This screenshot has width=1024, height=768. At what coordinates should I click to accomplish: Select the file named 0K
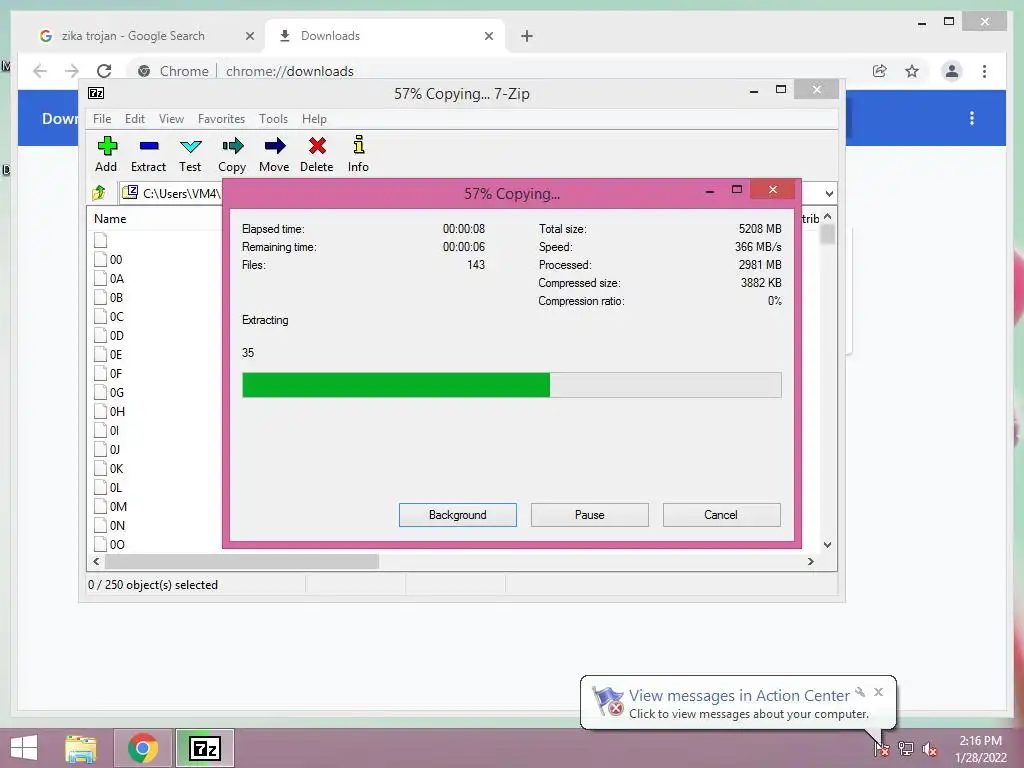pyautogui.click(x=116, y=468)
